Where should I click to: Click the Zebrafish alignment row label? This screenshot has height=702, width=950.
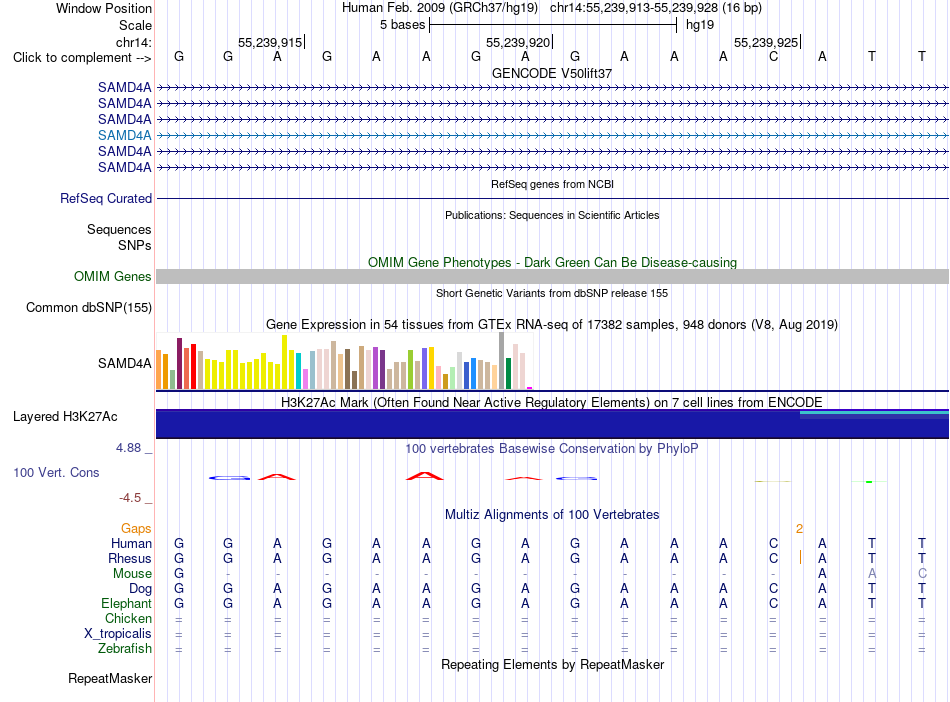pyautogui.click(x=125, y=649)
